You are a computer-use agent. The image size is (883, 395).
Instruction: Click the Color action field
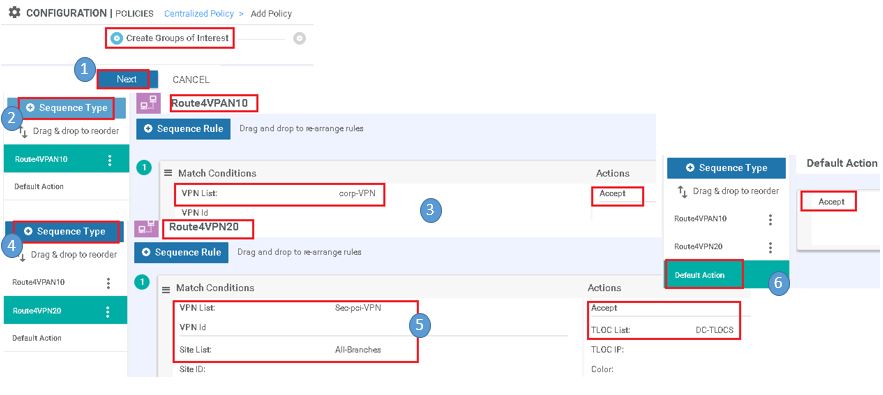coord(602,370)
